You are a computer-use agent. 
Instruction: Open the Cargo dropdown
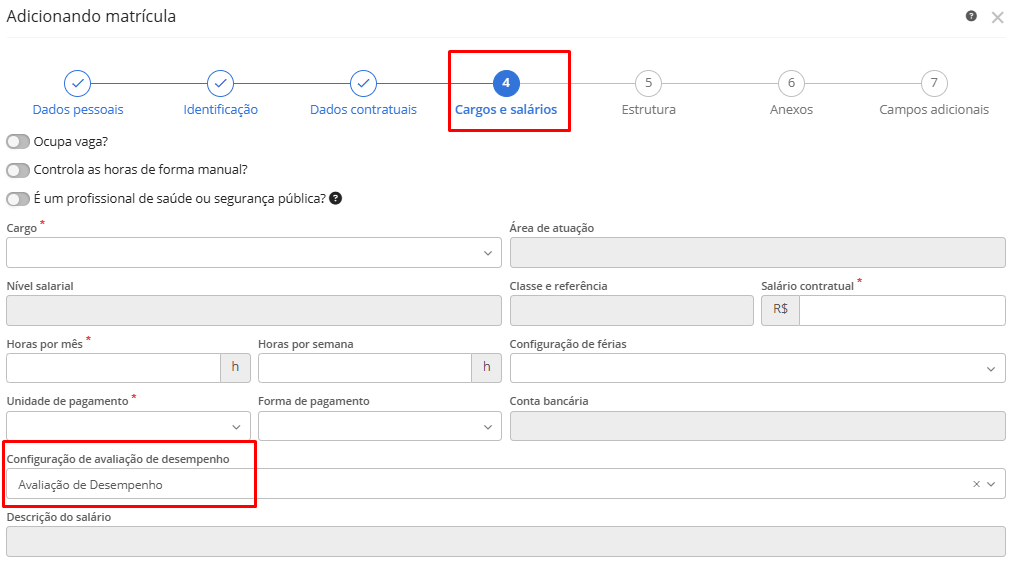[254, 253]
